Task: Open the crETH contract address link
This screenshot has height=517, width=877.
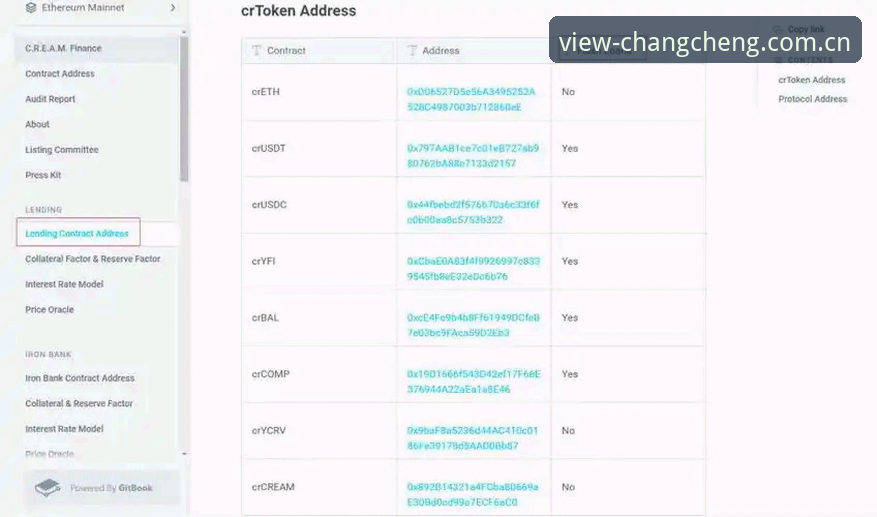Action: coord(471,99)
